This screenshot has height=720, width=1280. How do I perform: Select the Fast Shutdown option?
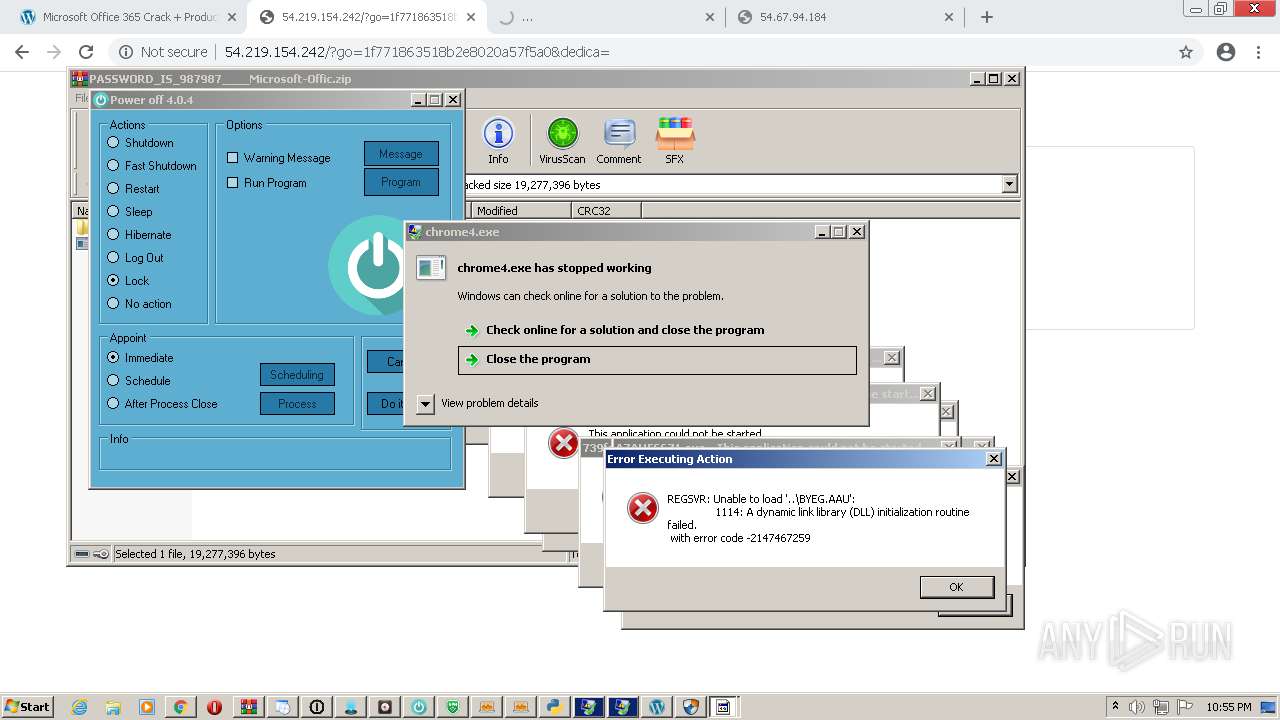coord(113,166)
